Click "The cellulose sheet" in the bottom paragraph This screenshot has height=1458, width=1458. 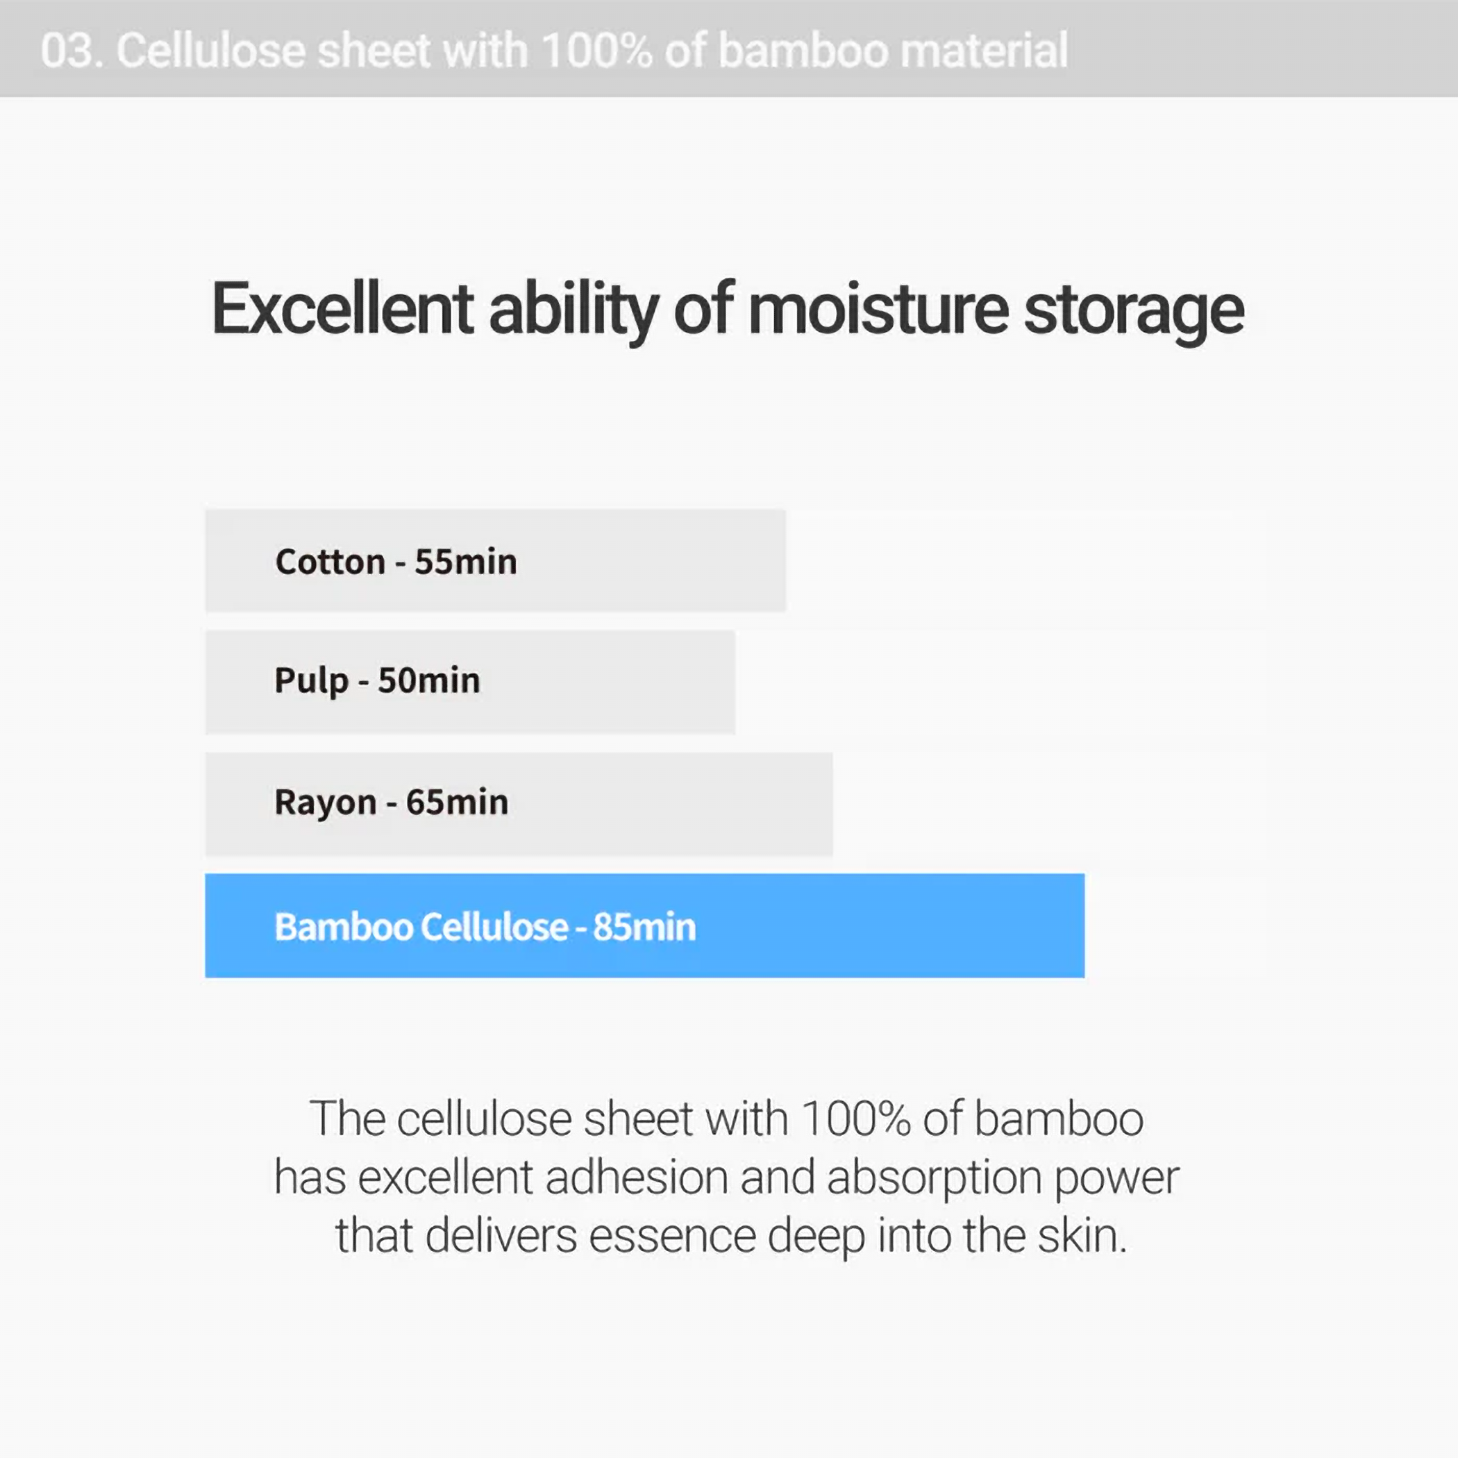[441, 1119]
